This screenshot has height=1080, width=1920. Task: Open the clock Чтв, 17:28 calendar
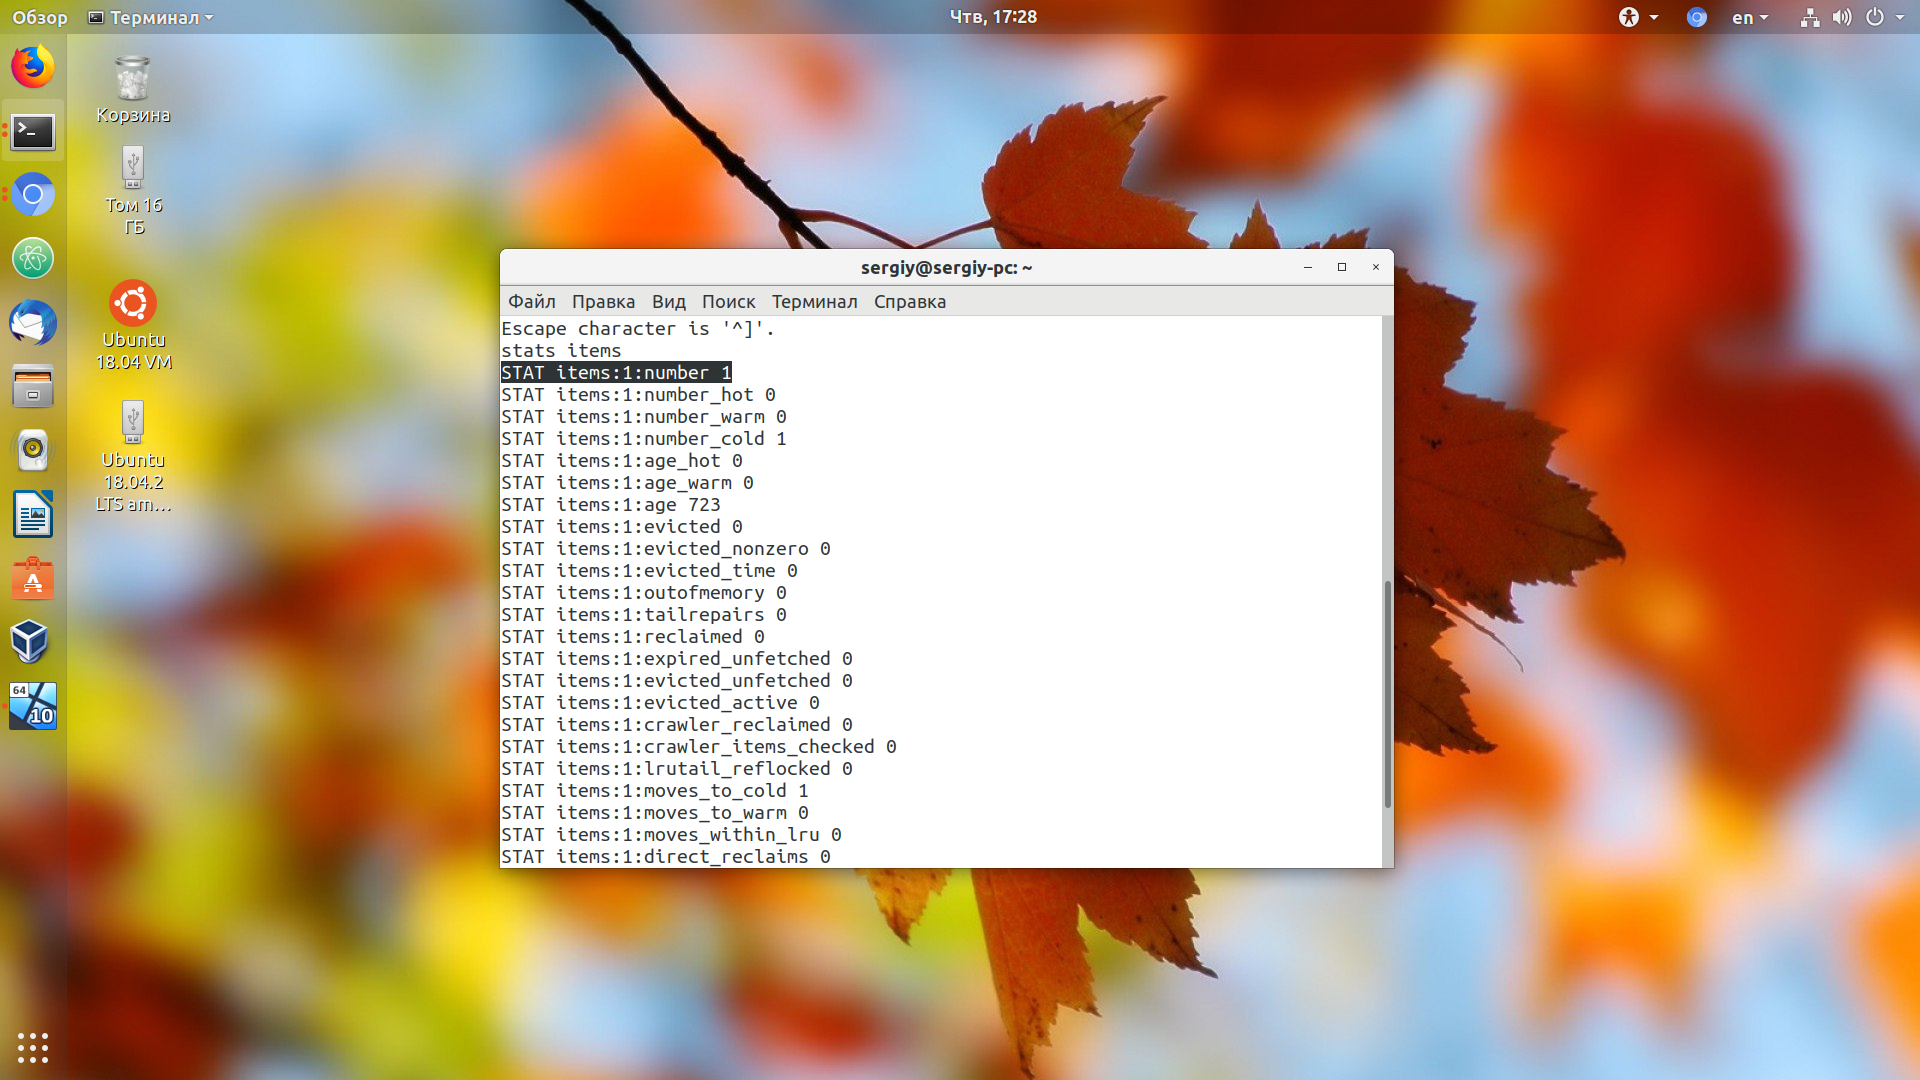(993, 17)
